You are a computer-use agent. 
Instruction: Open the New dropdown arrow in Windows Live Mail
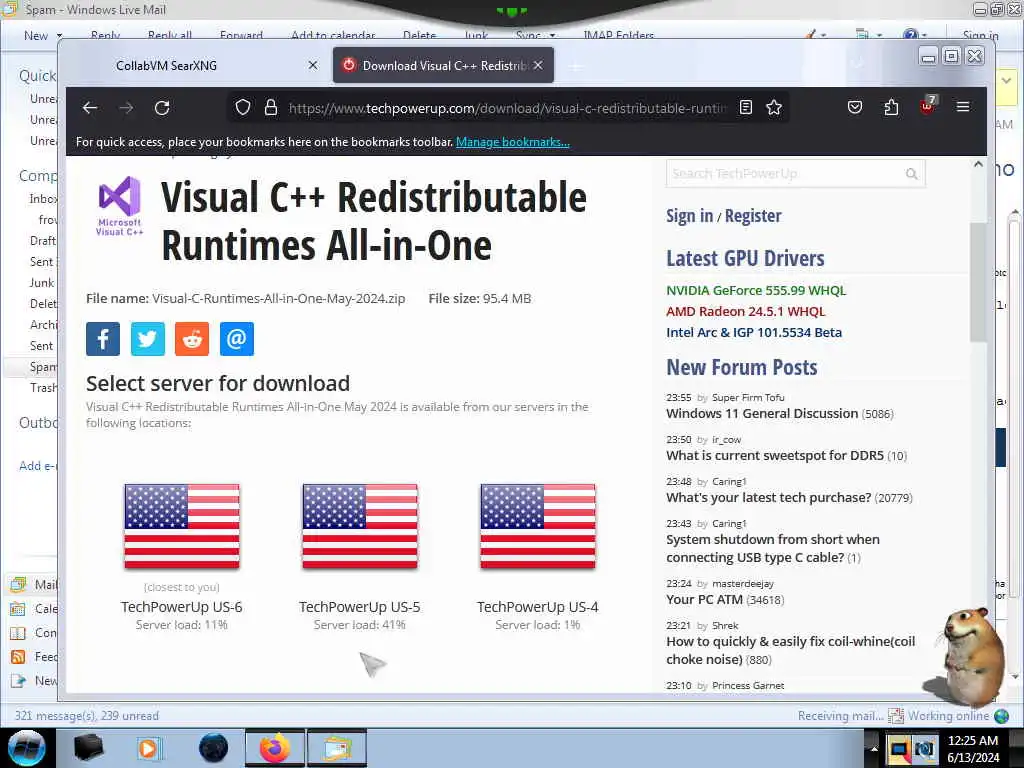tap(59, 36)
